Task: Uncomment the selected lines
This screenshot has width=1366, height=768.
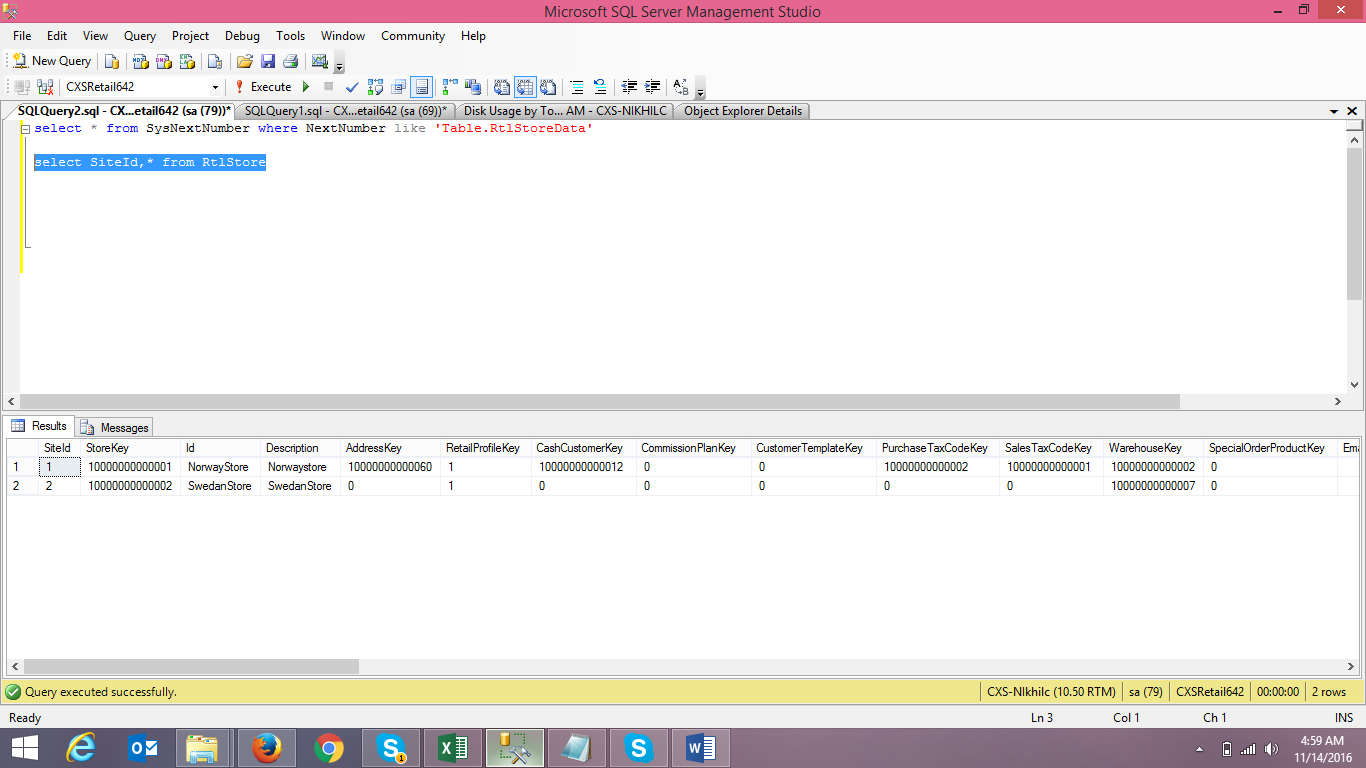Action: (600, 87)
